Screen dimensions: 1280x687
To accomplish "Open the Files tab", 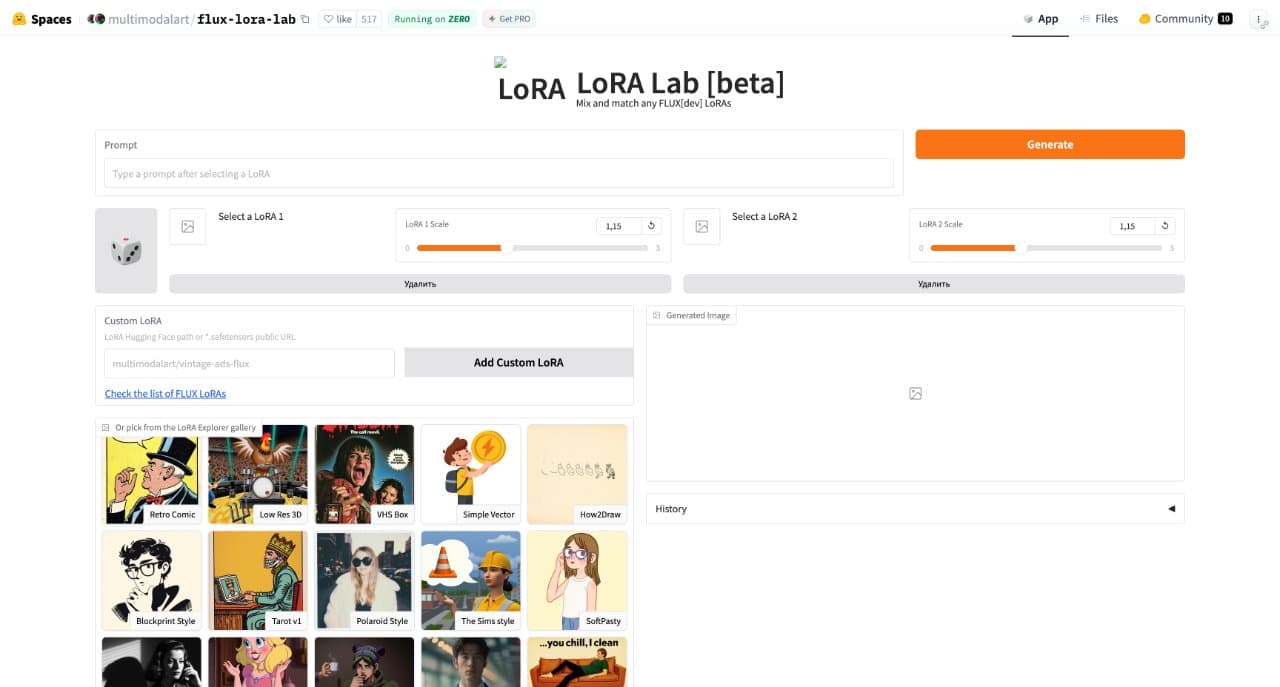I will 1098,19.
